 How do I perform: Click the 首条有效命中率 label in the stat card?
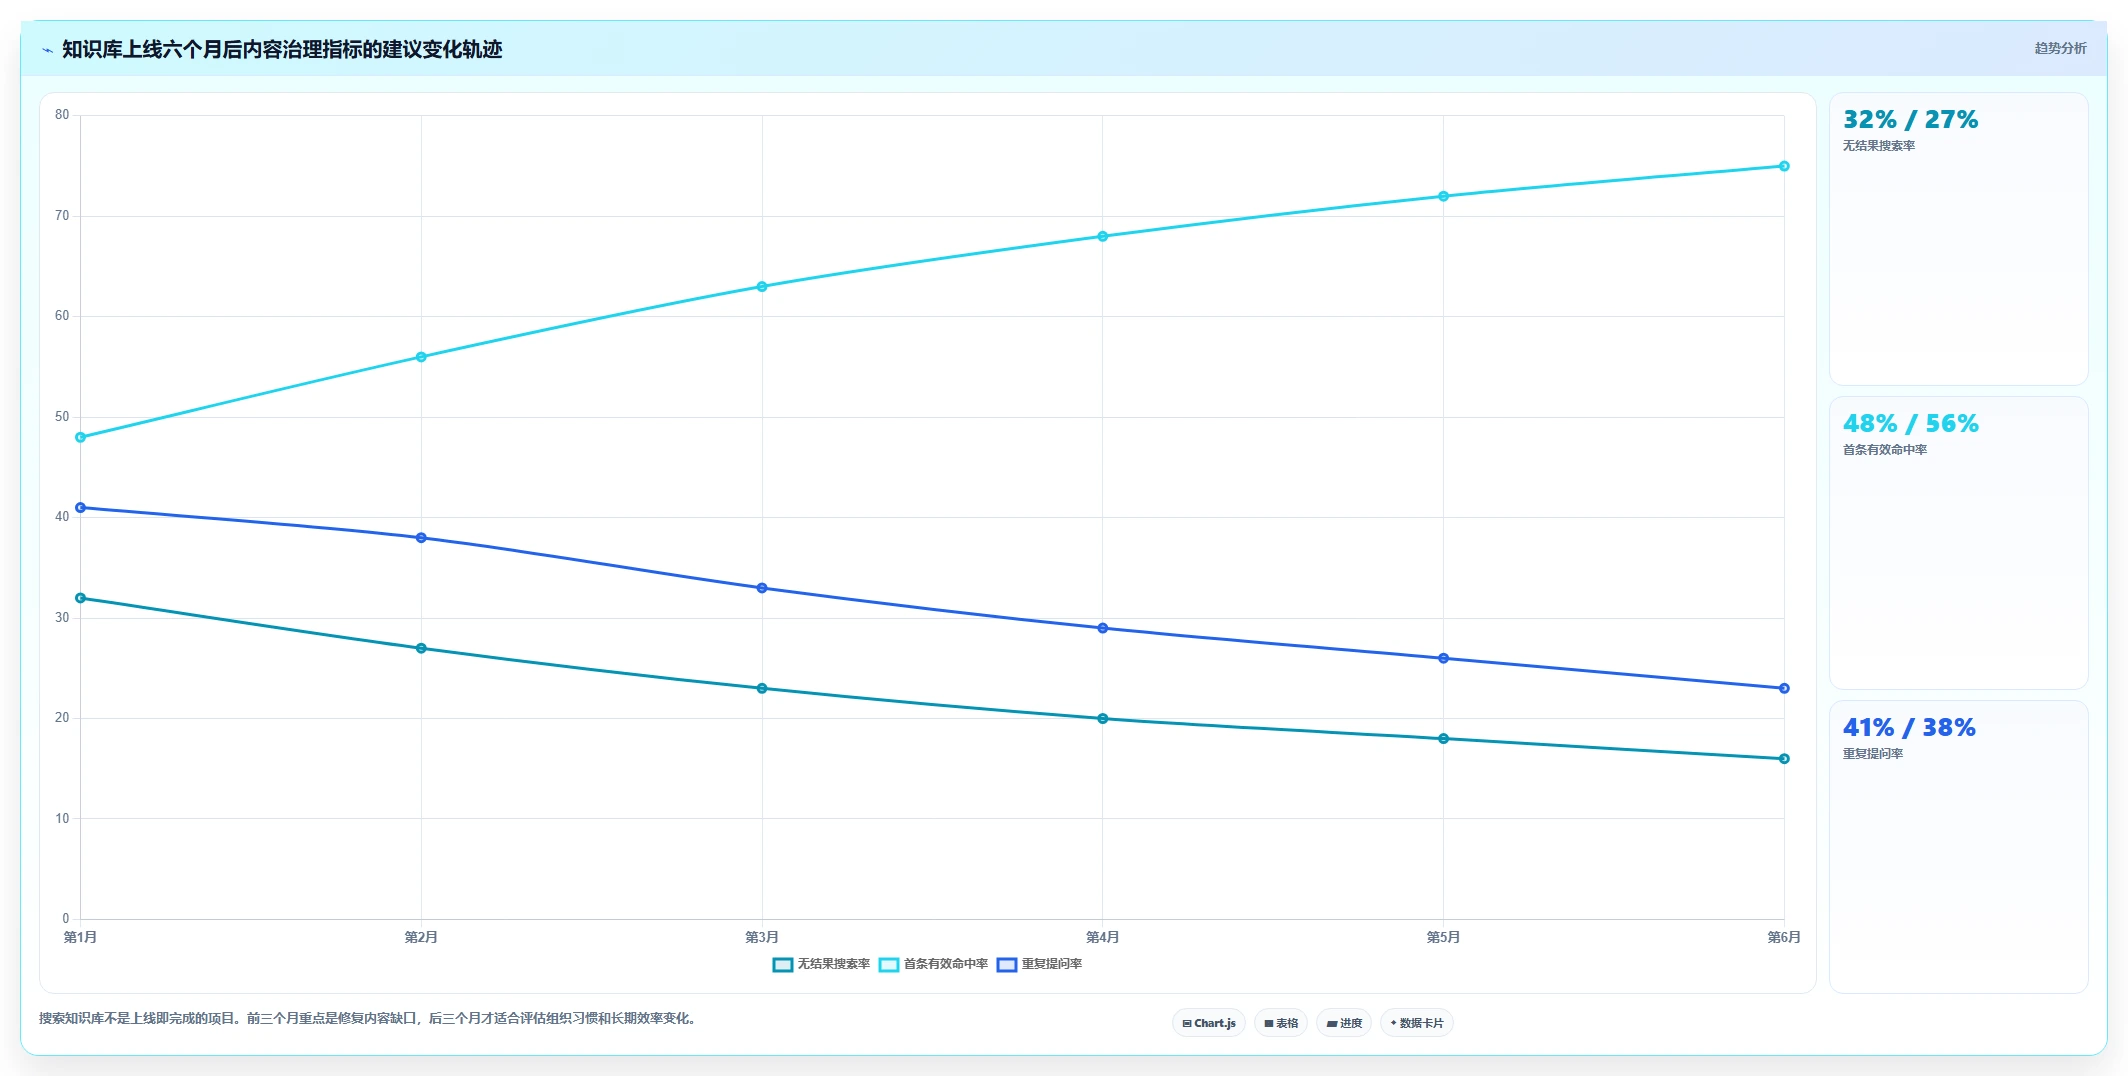[1885, 450]
